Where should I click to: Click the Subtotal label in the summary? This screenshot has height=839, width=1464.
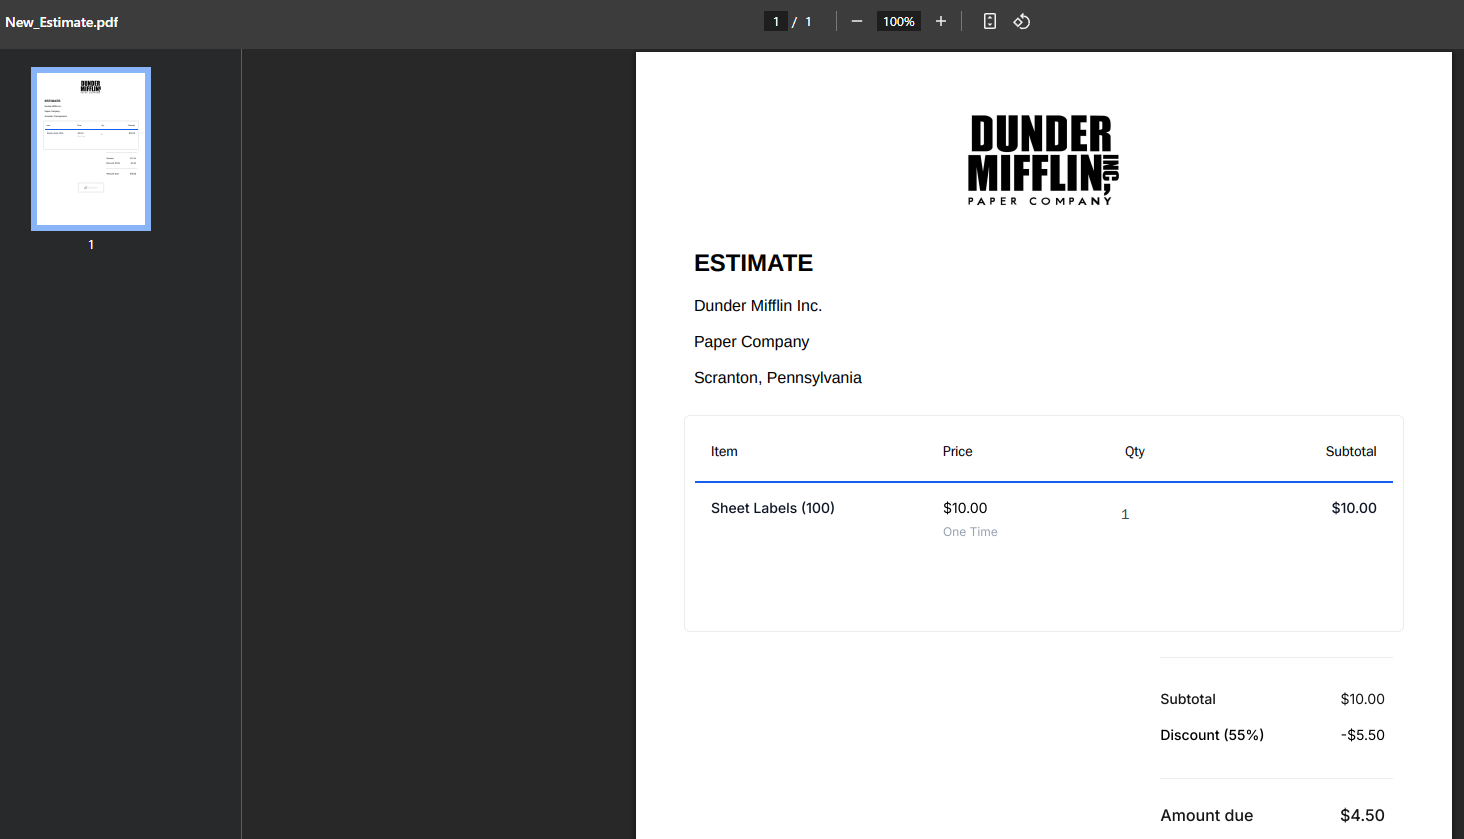1188,699
